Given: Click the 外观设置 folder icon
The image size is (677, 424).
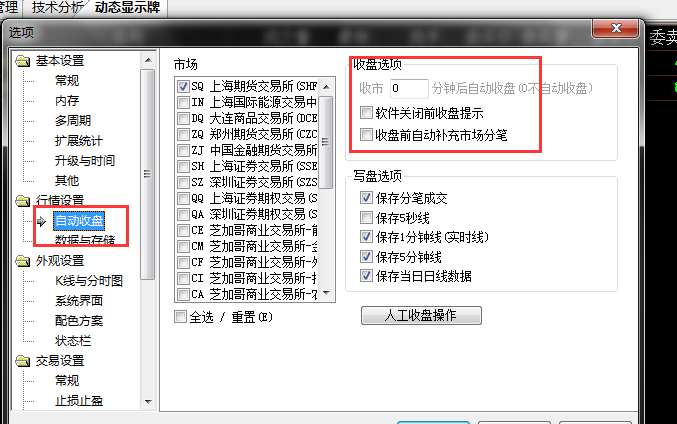Looking at the screenshot, I should coord(22,261).
